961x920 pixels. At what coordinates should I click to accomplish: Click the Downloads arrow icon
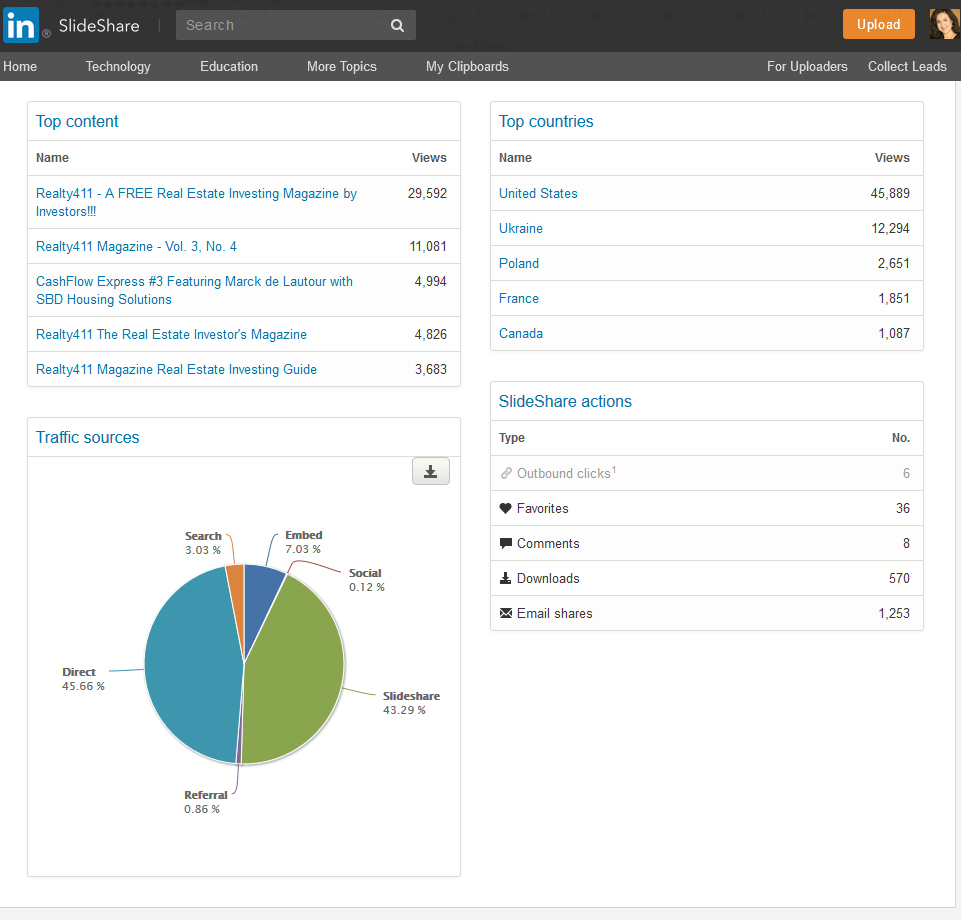[506, 578]
